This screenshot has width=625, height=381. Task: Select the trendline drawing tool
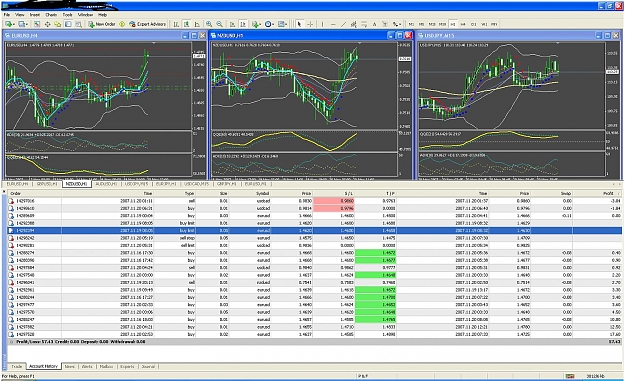click(x=343, y=24)
